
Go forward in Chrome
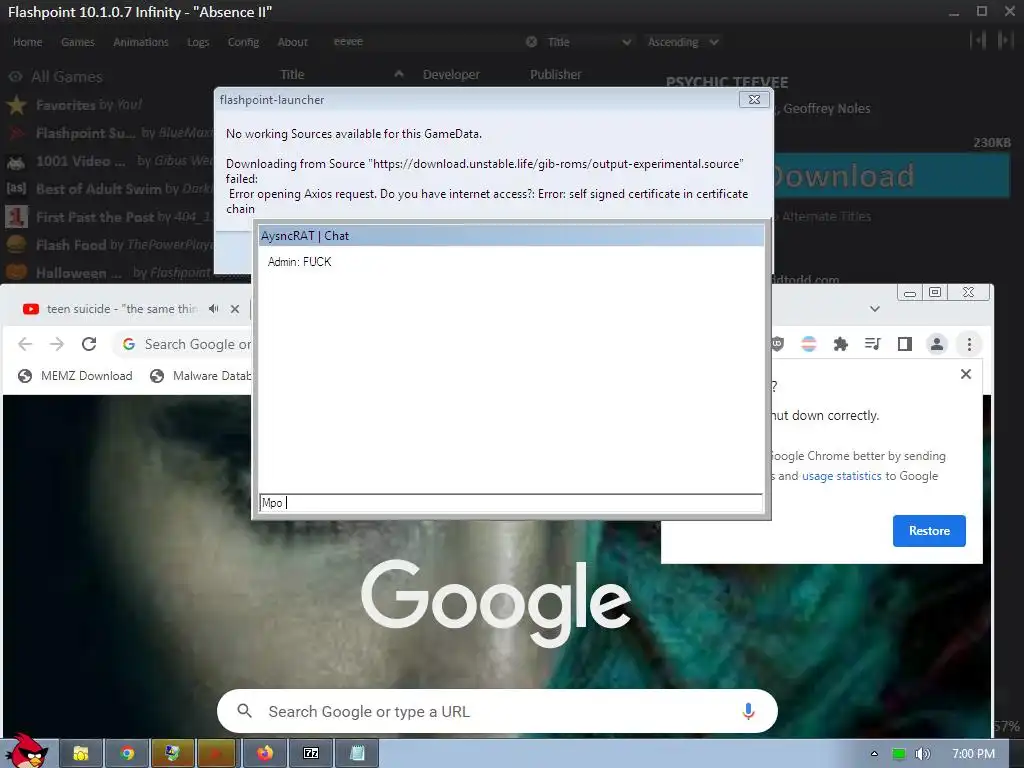point(57,344)
